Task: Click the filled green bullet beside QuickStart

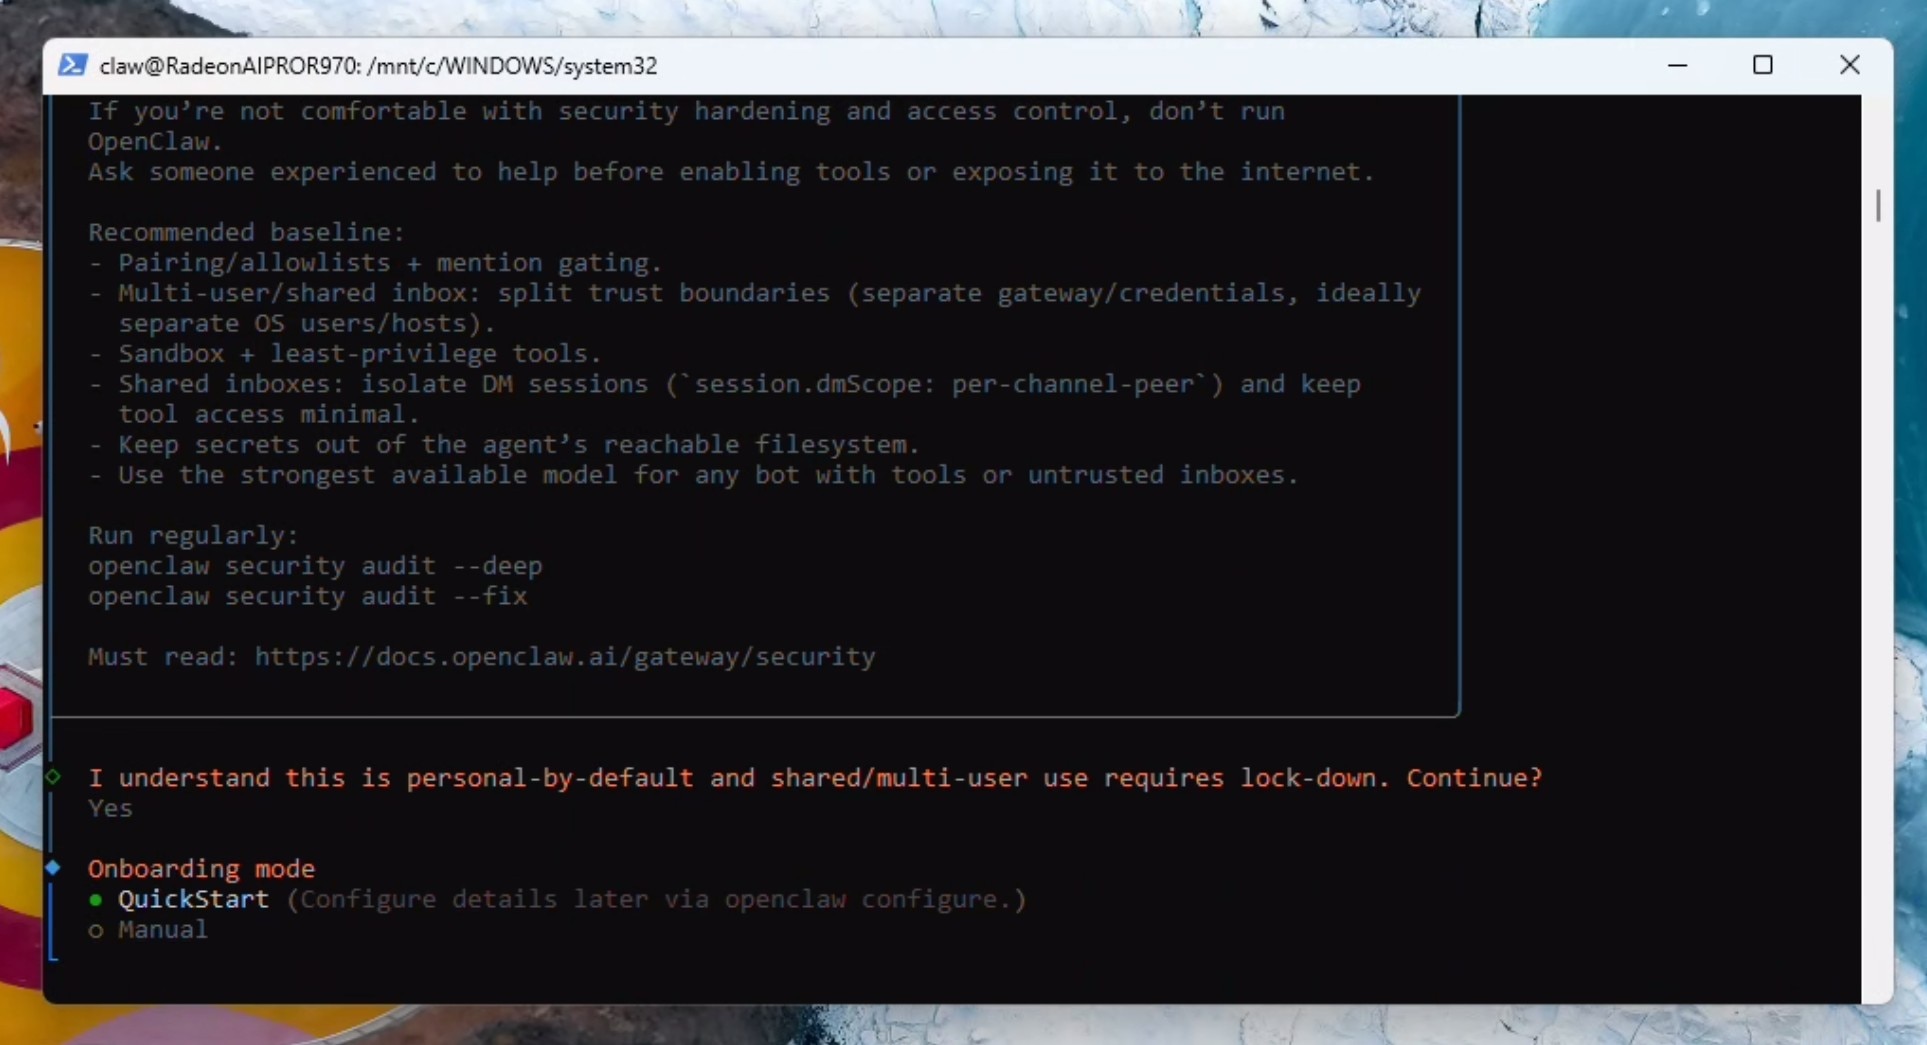Action: [x=95, y=901]
